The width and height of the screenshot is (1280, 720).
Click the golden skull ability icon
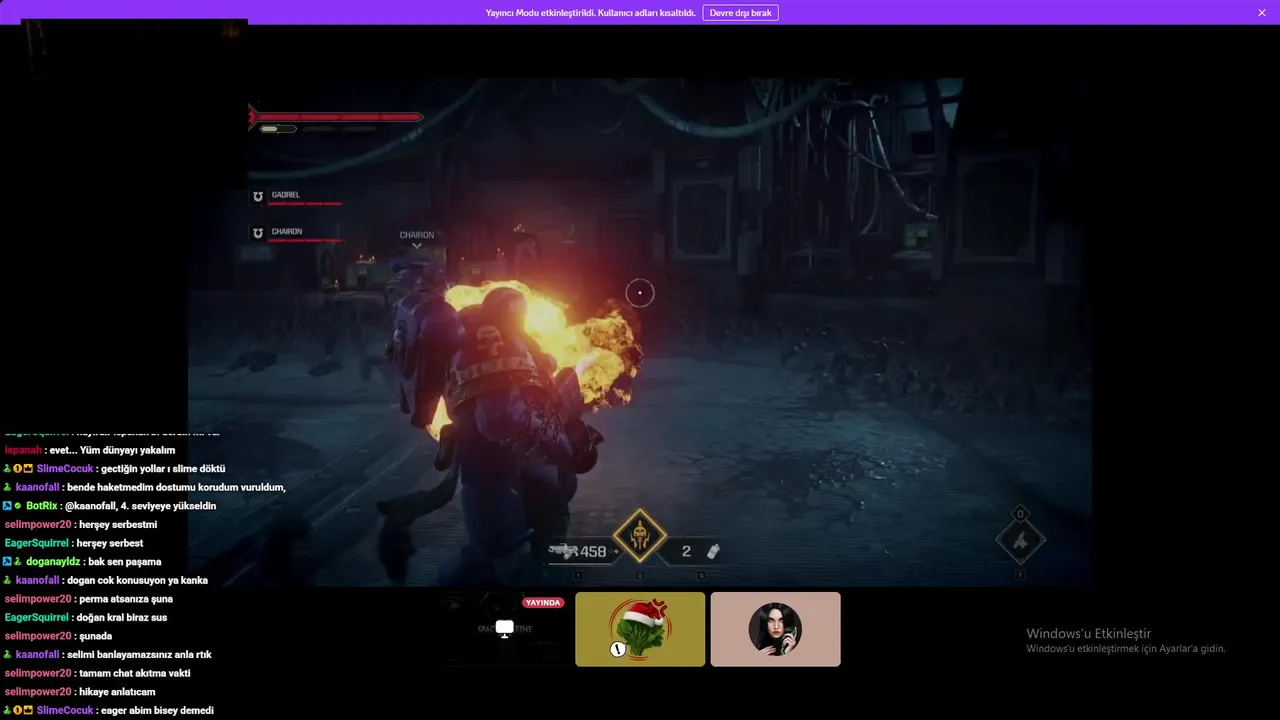click(639, 536)
